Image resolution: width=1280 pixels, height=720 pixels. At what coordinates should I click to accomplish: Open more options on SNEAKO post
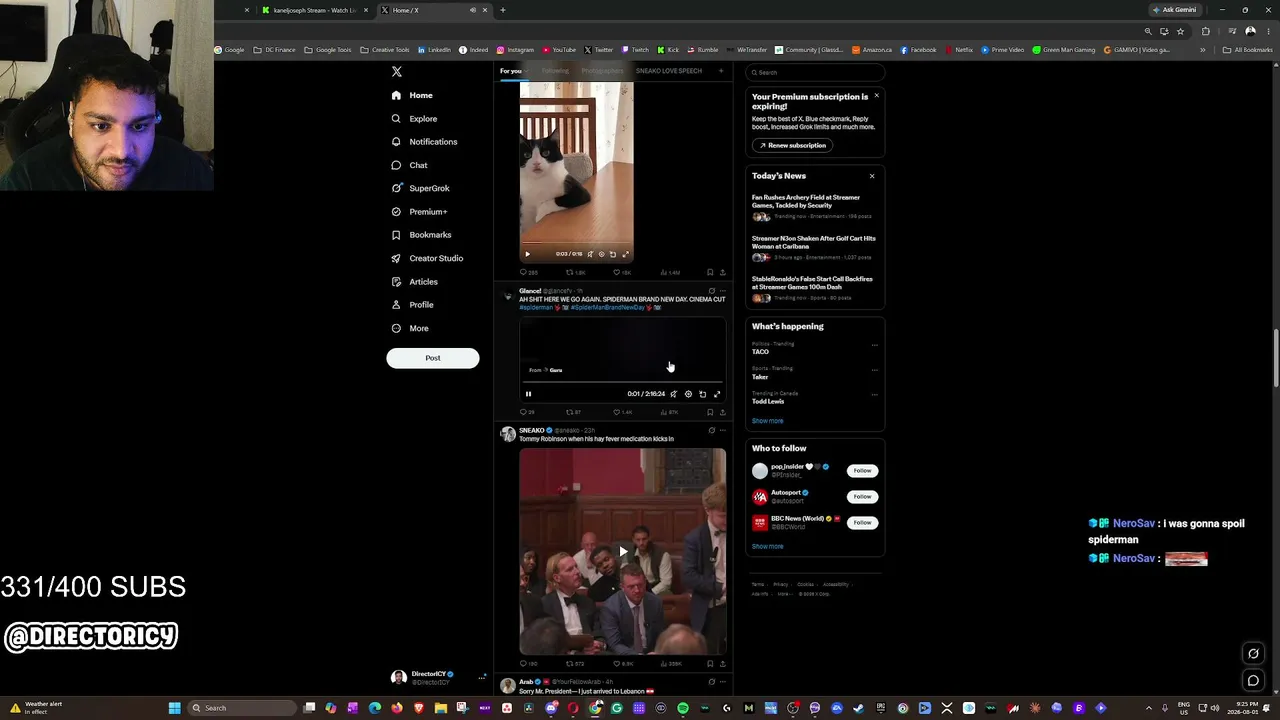[x=723, y=430]
